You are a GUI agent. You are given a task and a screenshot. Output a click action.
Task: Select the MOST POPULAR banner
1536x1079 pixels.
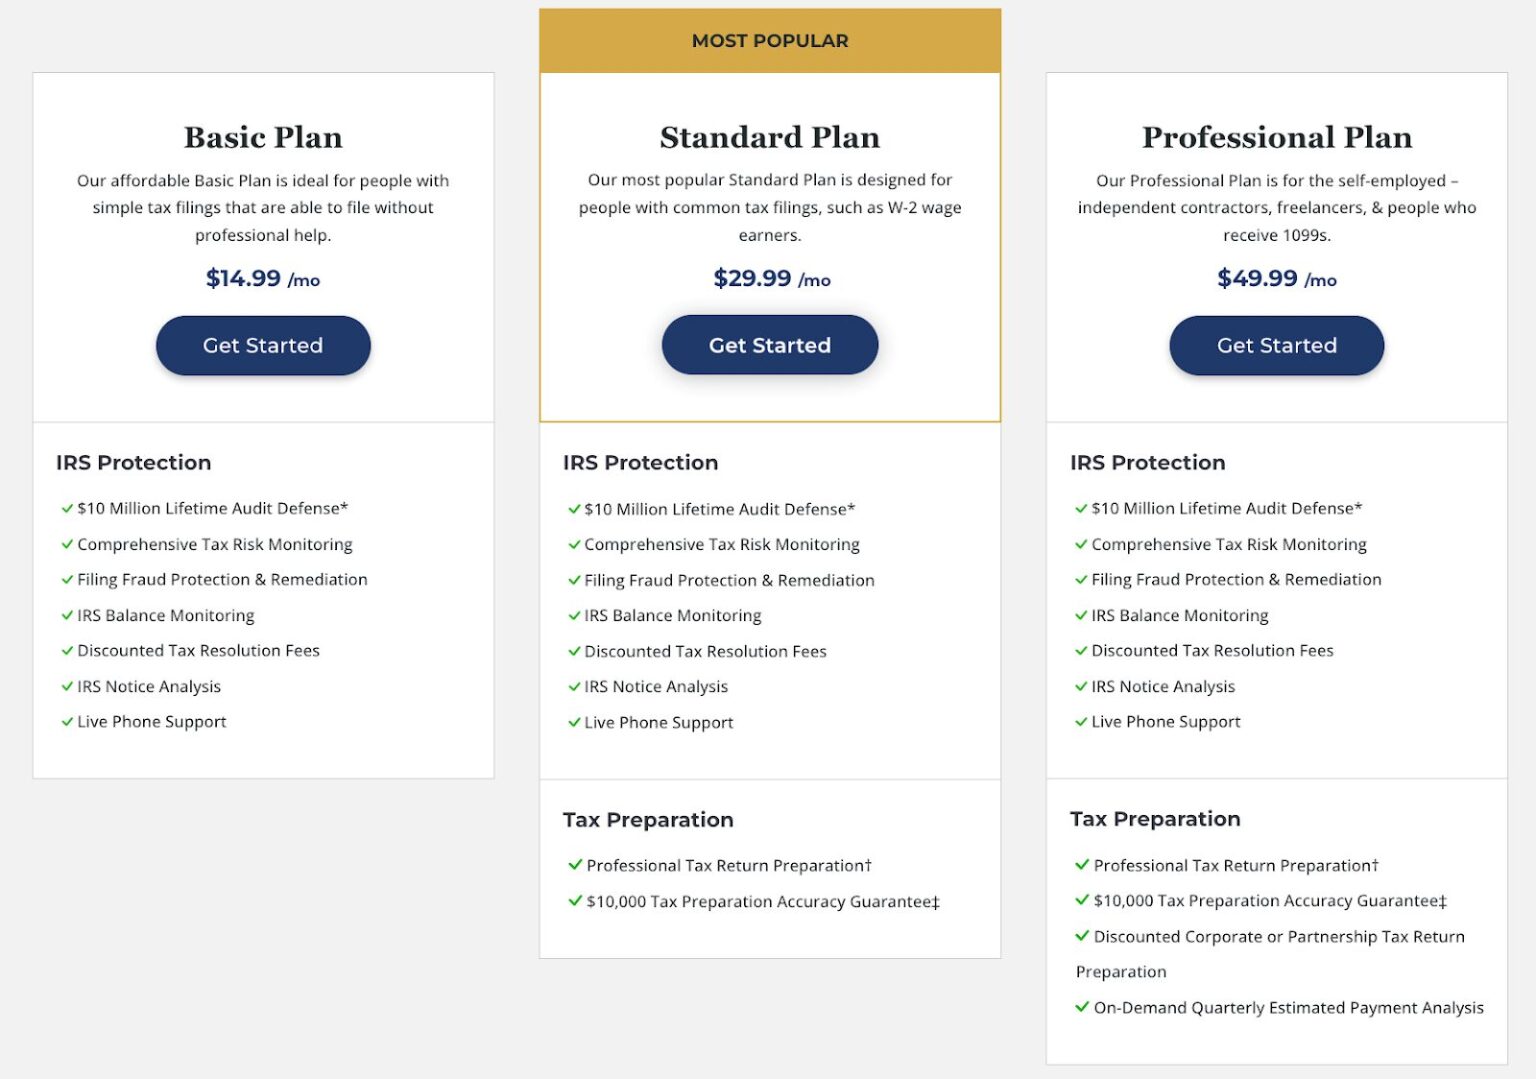pyautogui.click(x=769, y=40)
